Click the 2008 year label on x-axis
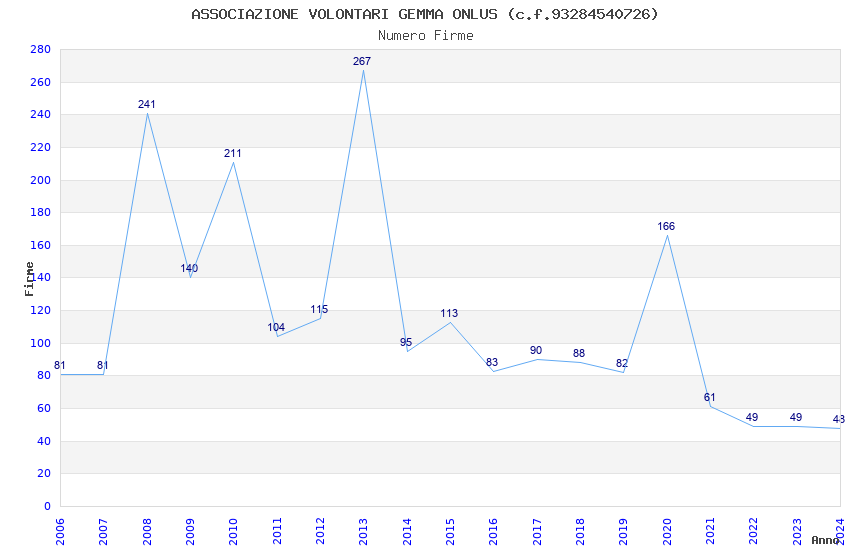The height and width of the screenshot is (550, 850). click(146, 532)
